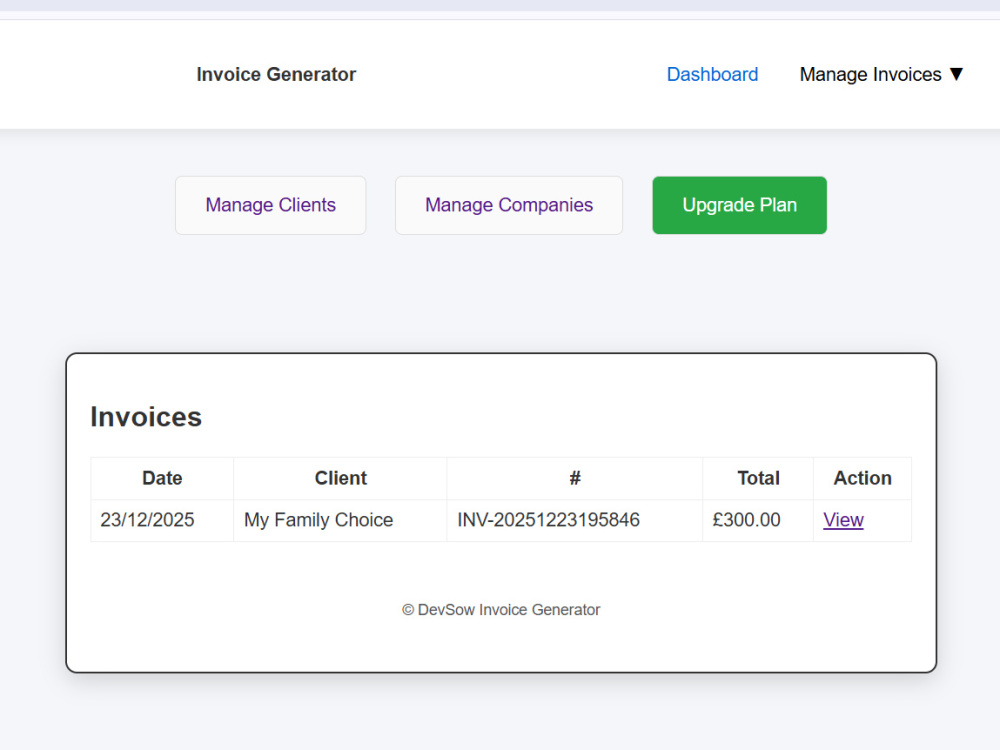The height and width of the screenshot is (750, 1000).
Task: Open Manage Companies
Action: tap(509, 205)
